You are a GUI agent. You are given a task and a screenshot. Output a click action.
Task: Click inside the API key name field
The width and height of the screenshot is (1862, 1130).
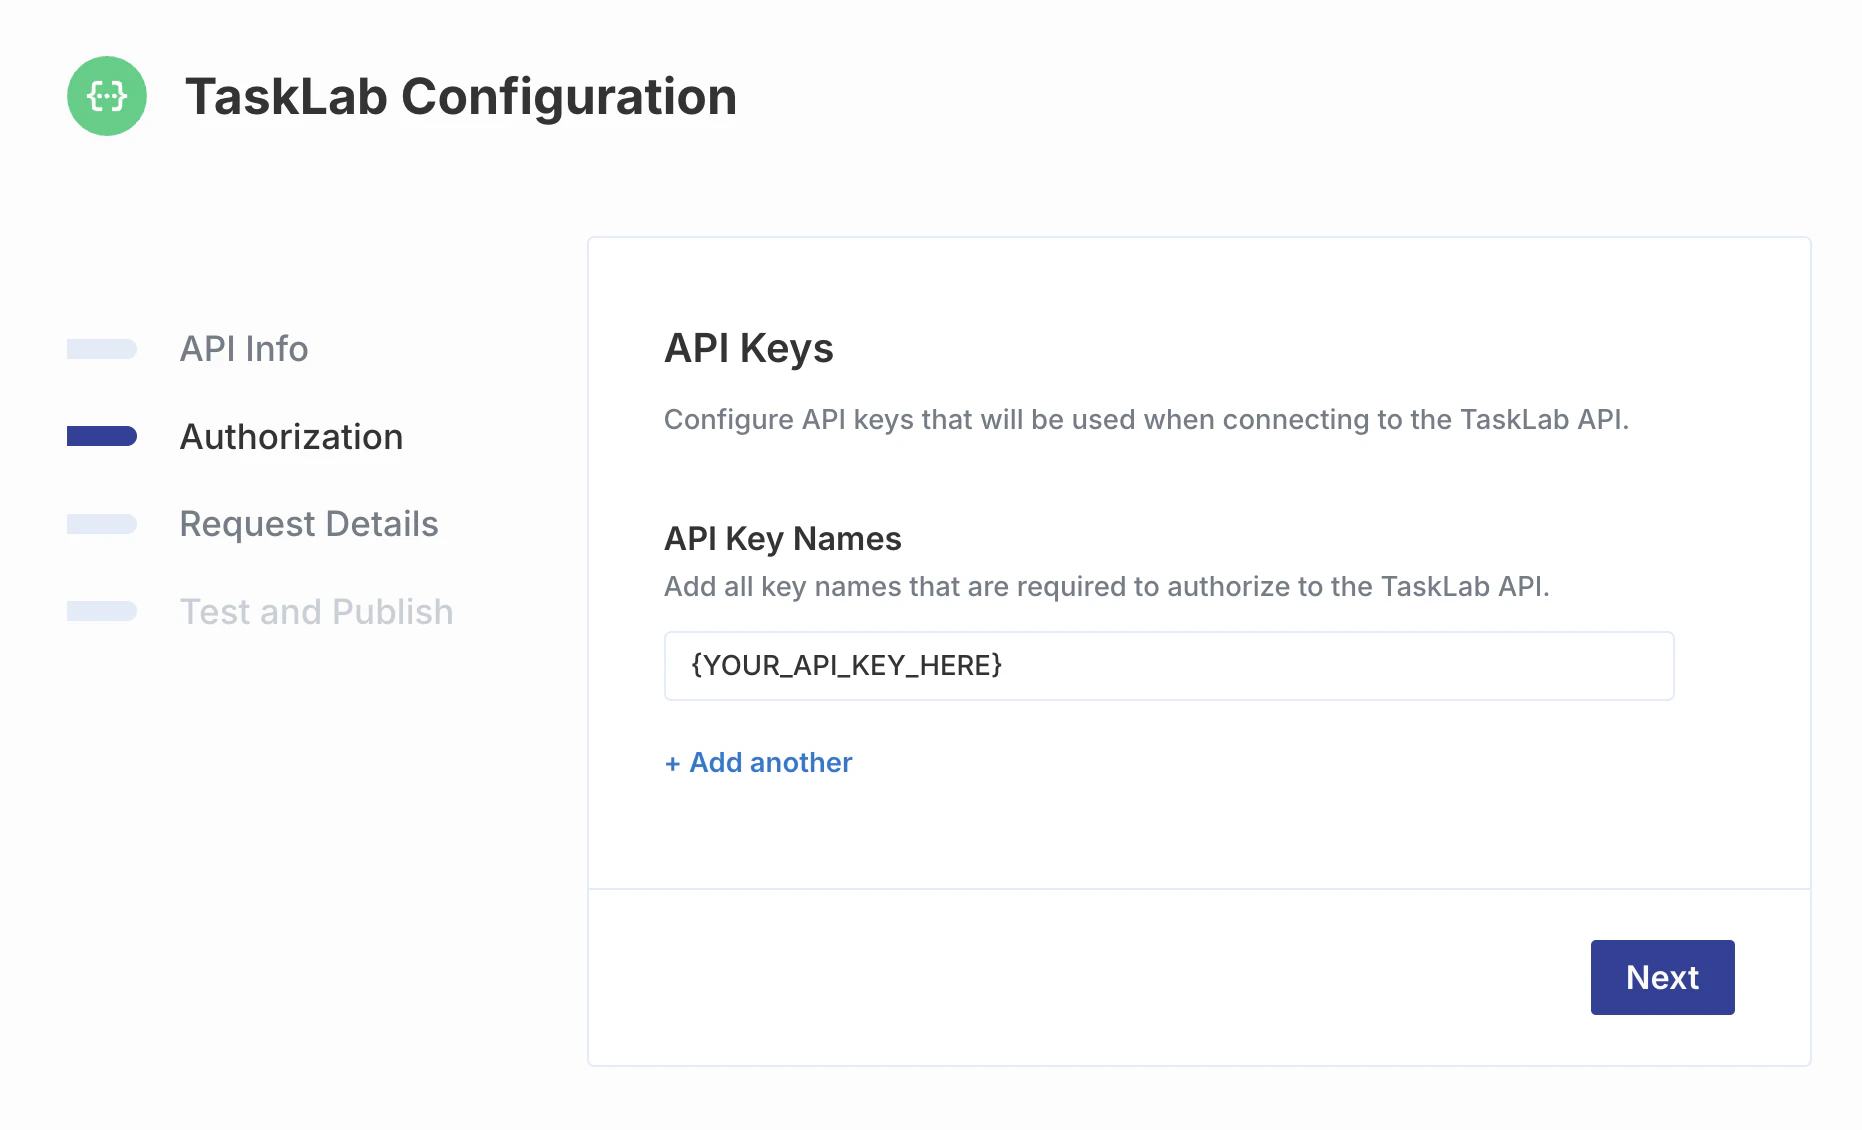coord(1168,665)
